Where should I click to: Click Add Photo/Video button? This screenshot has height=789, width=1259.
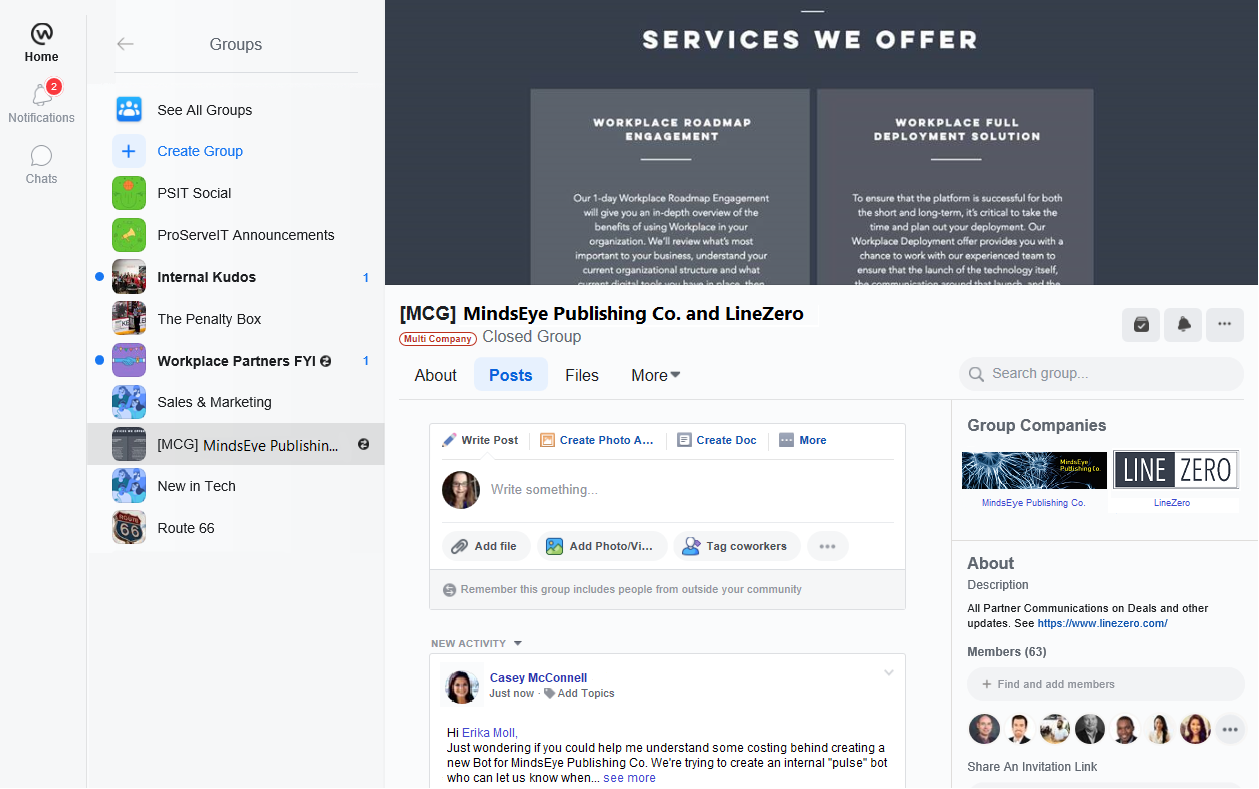(602, 546)
